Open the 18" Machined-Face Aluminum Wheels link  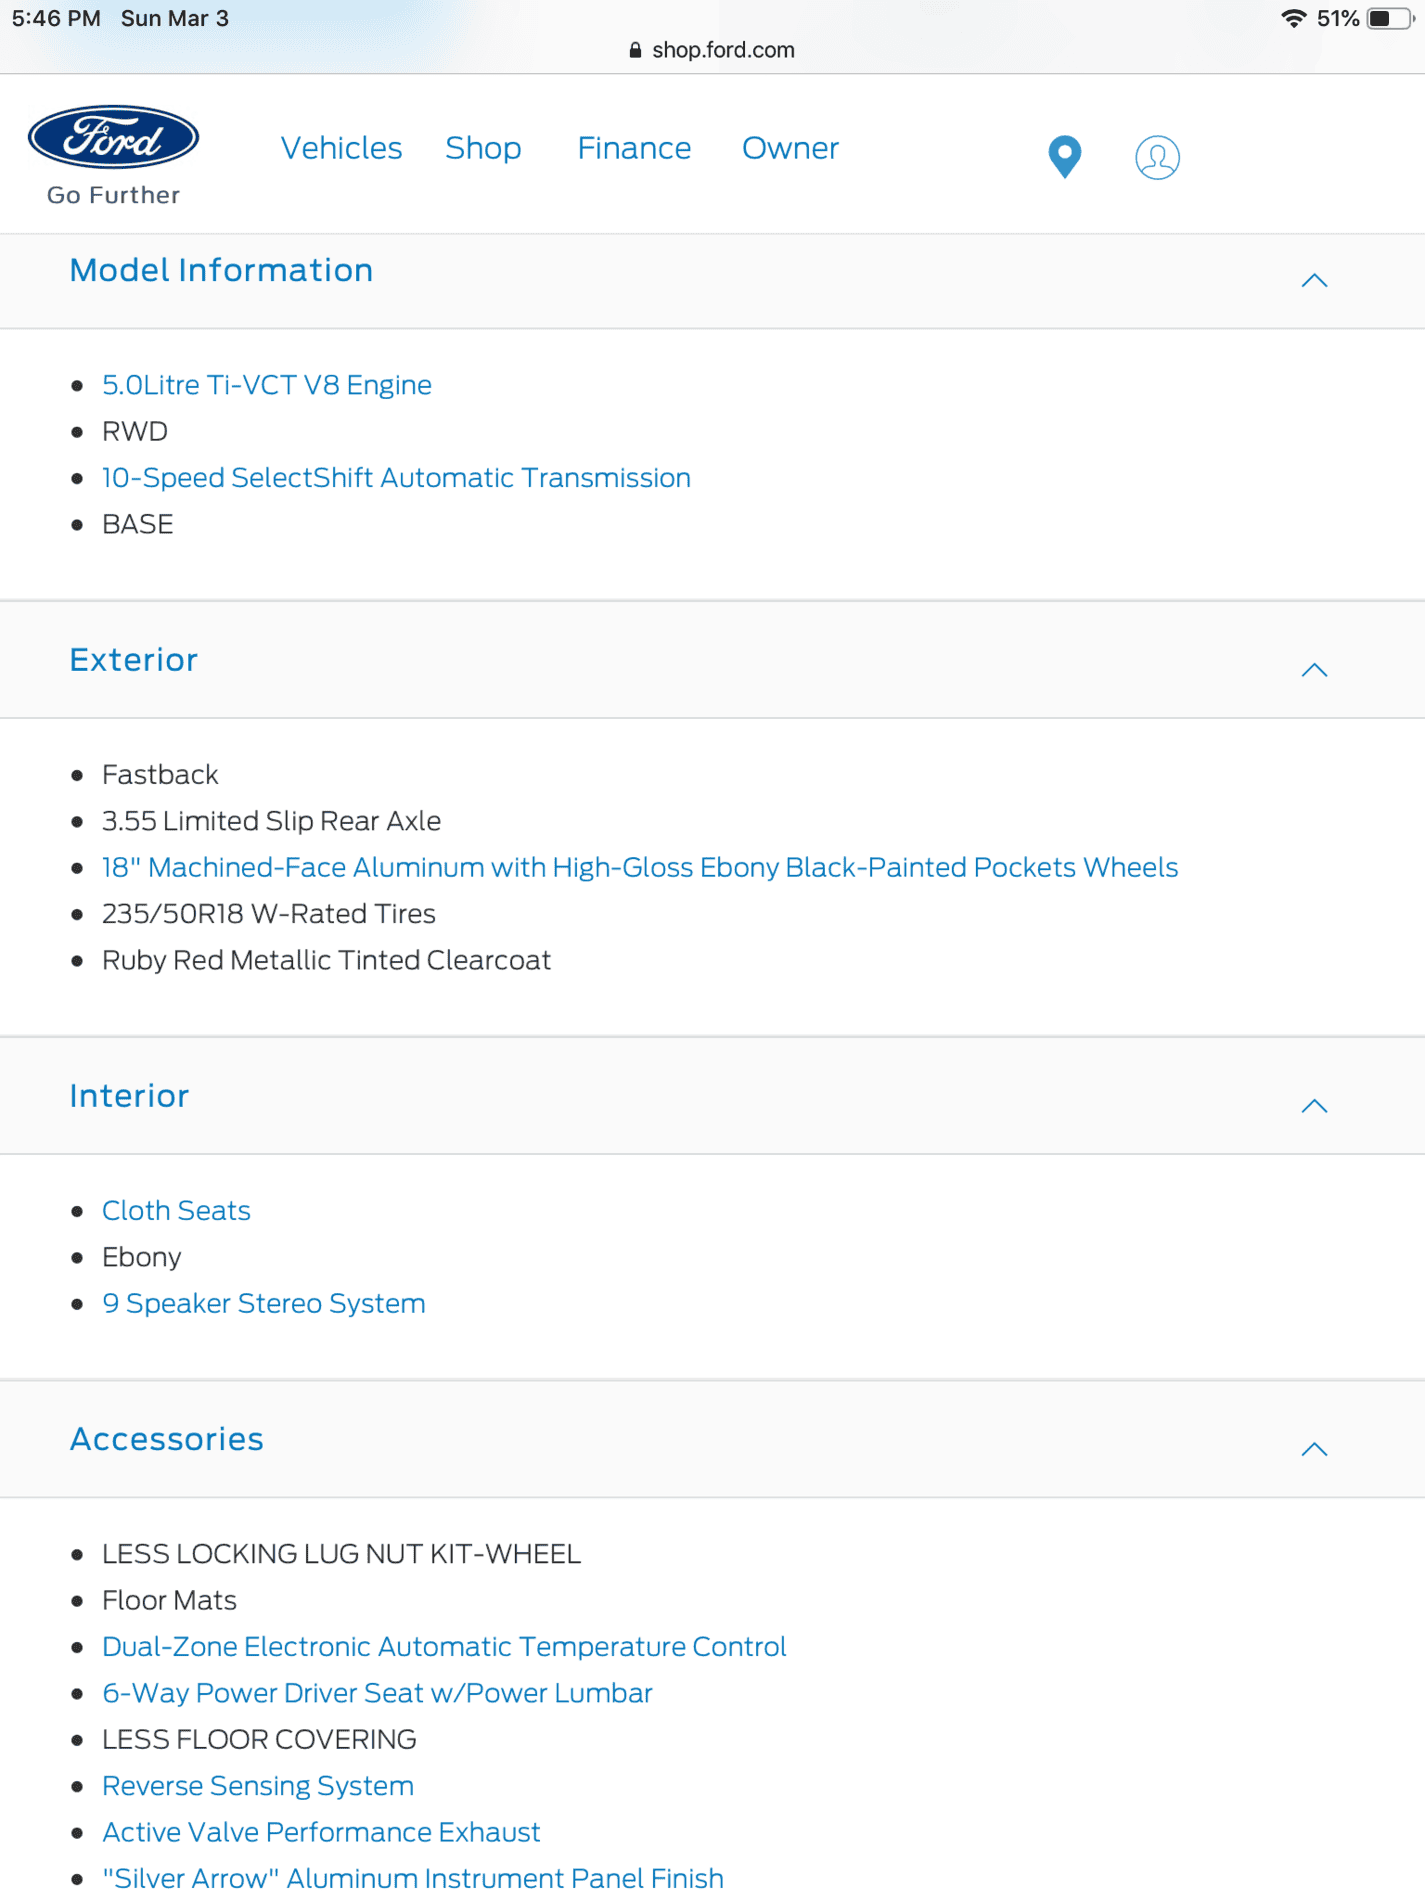(x=640, y=867)
